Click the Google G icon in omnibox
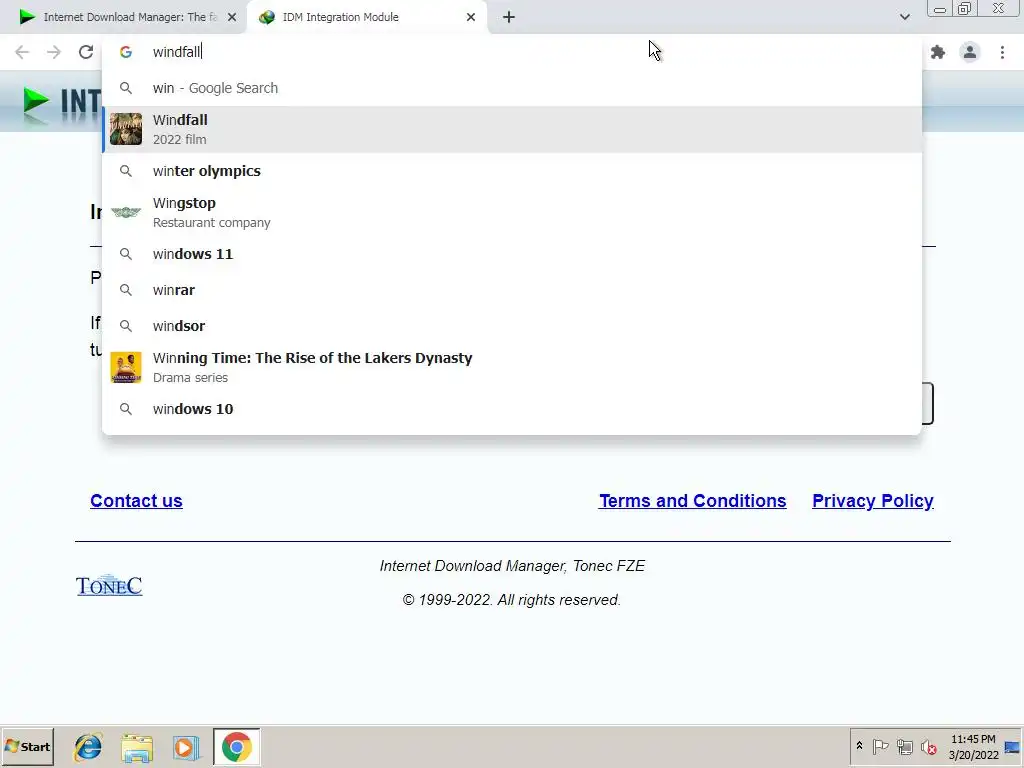The image size is (1024, 768). click(126, 52)
